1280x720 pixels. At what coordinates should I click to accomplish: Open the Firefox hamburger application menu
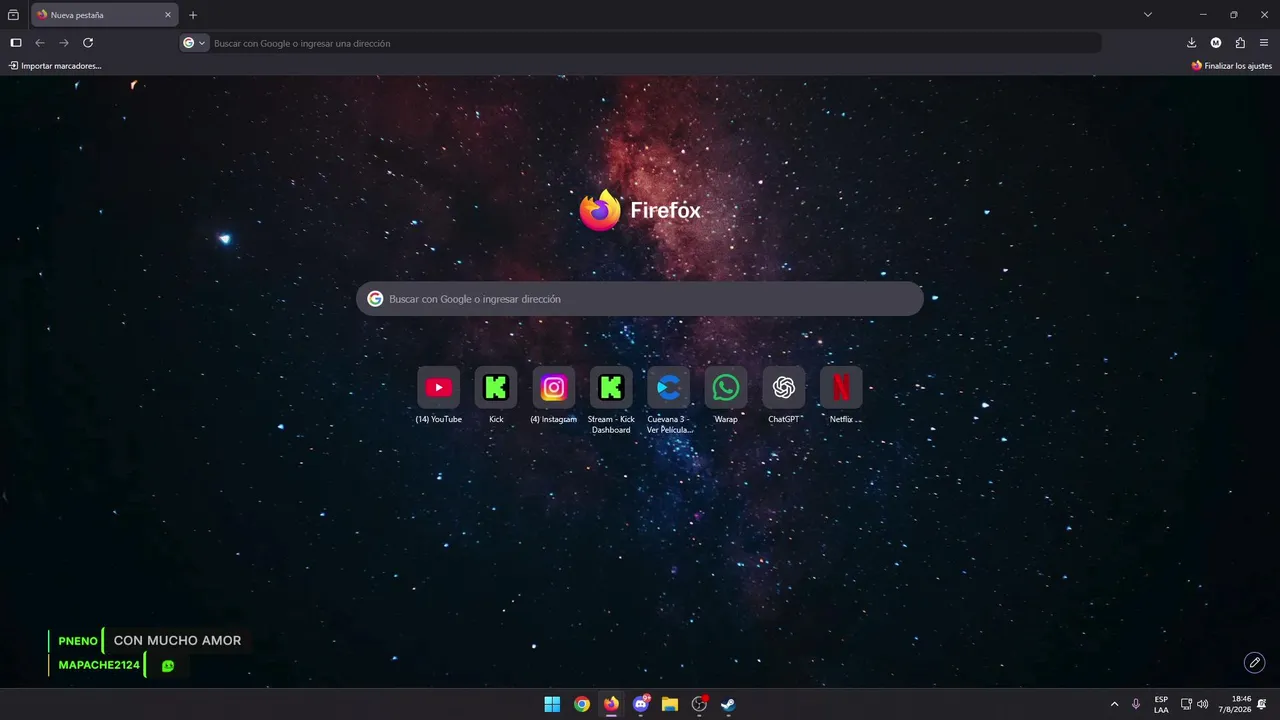1264,43
